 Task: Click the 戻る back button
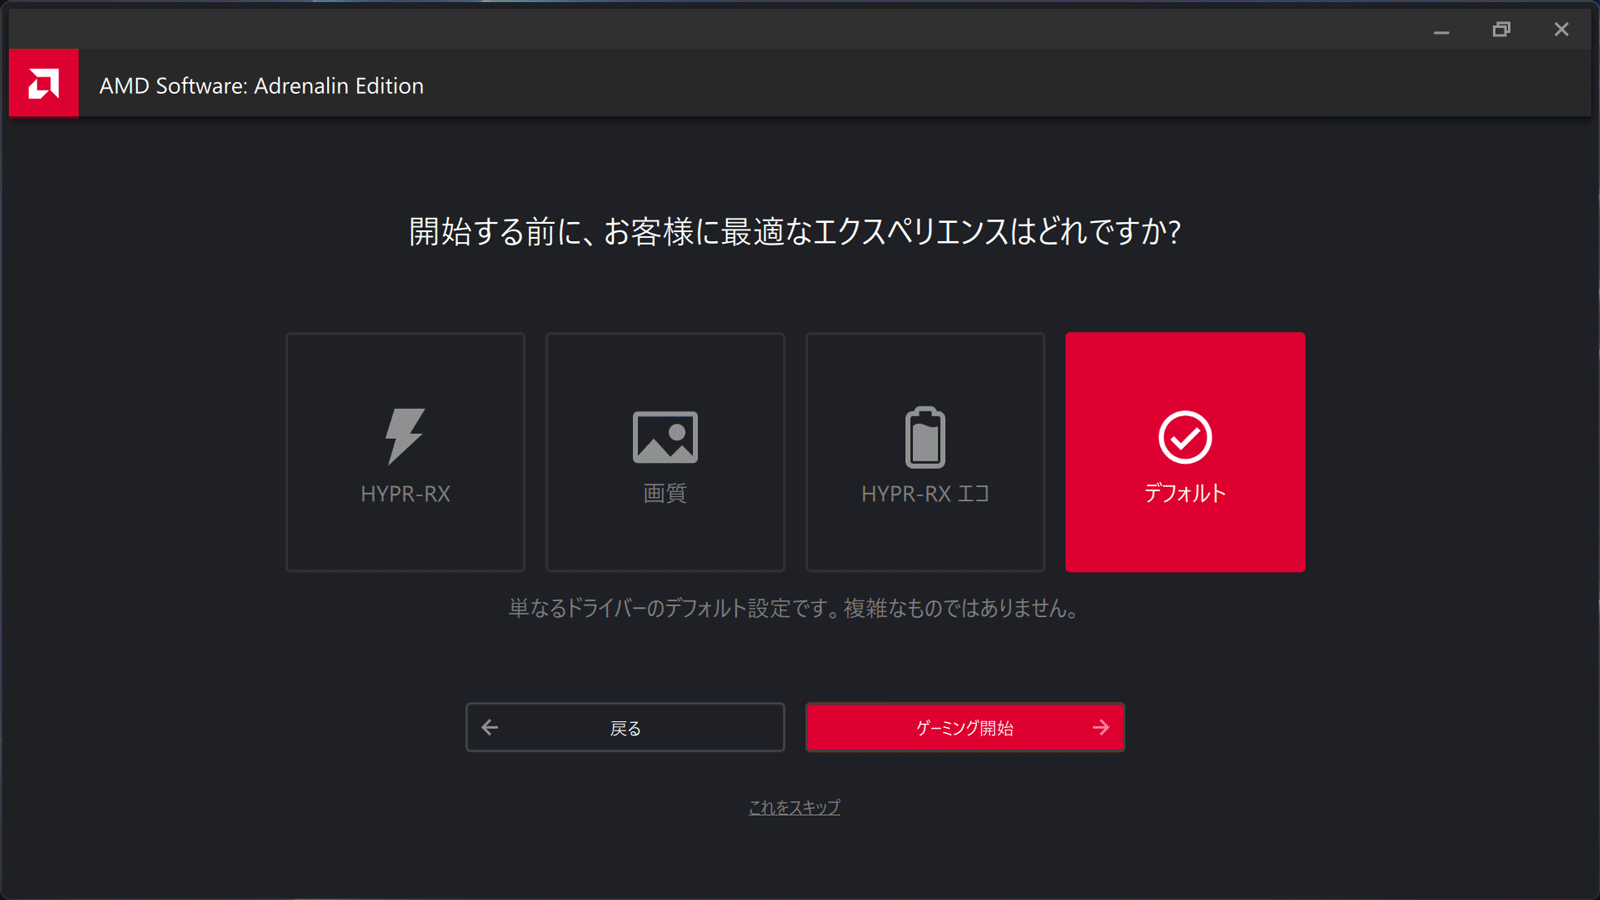625,727
